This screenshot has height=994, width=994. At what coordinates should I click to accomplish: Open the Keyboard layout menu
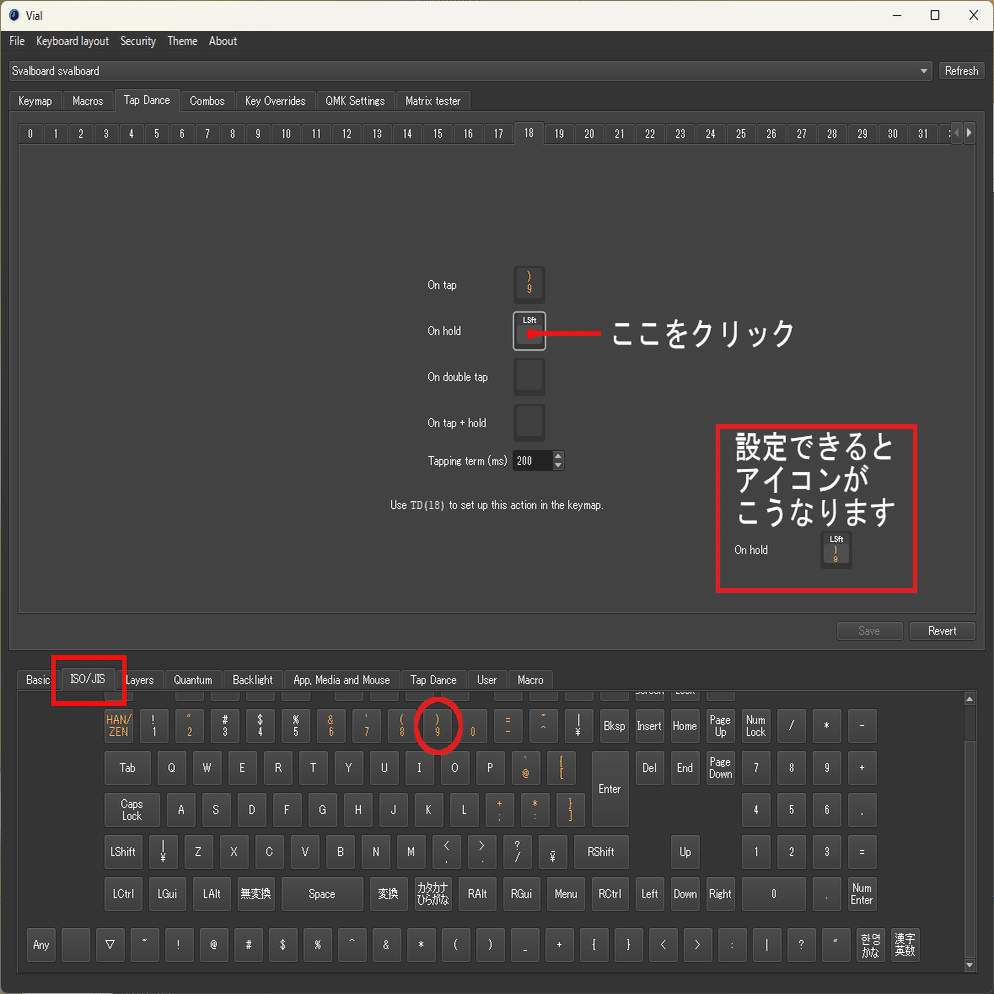72,41
